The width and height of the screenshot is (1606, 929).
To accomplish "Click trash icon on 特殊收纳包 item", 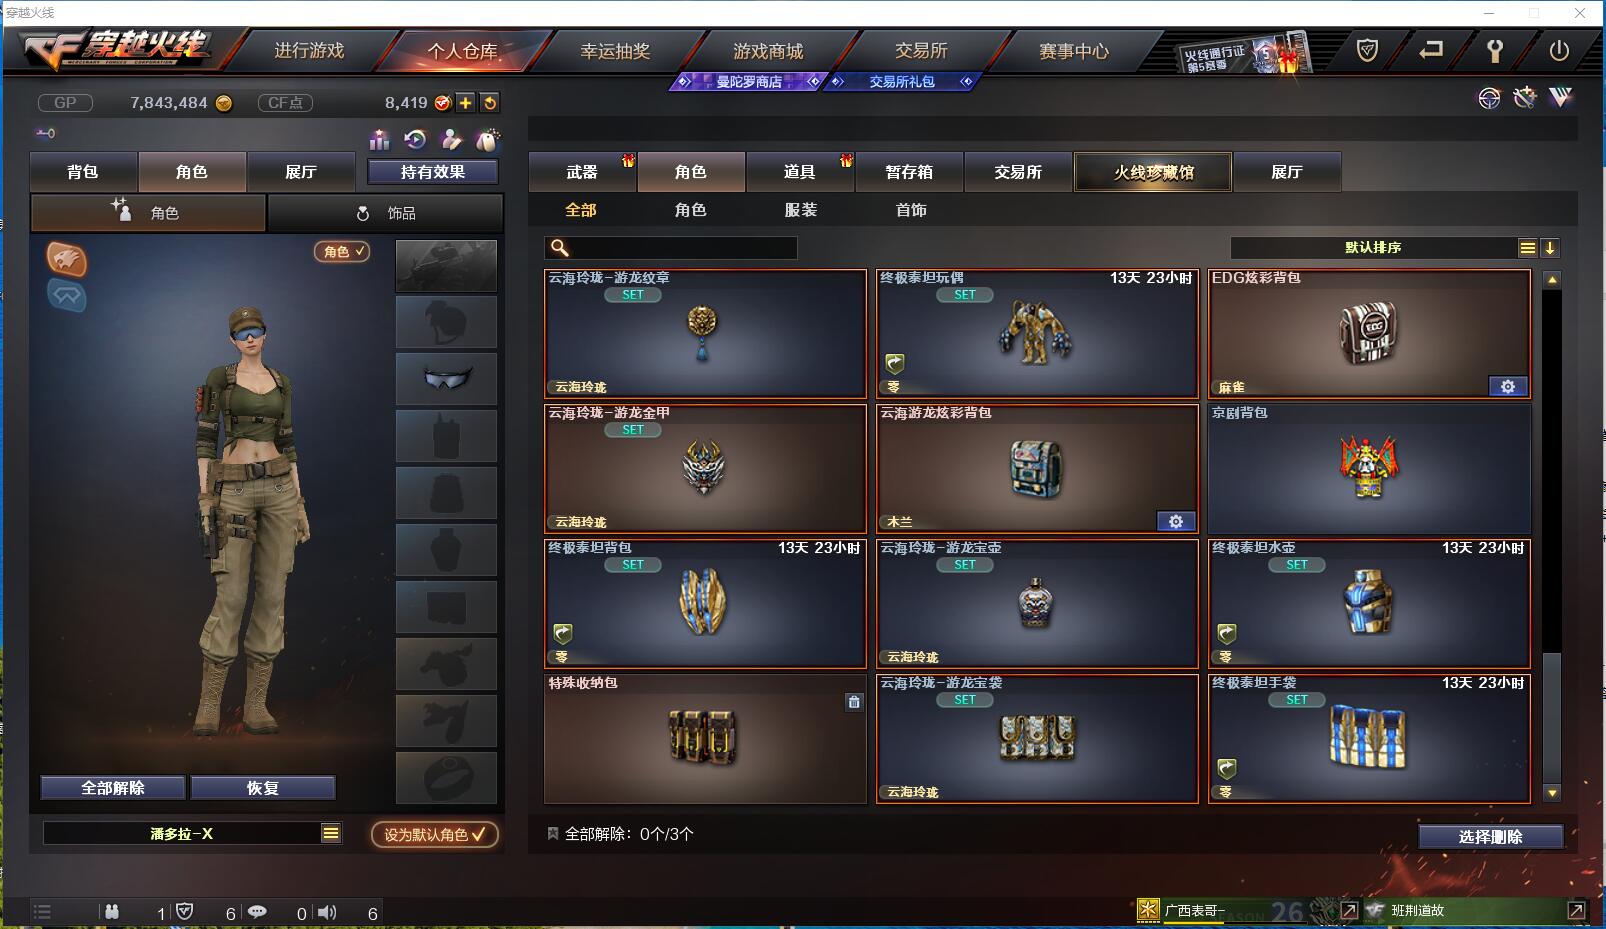I will point(853,702).
